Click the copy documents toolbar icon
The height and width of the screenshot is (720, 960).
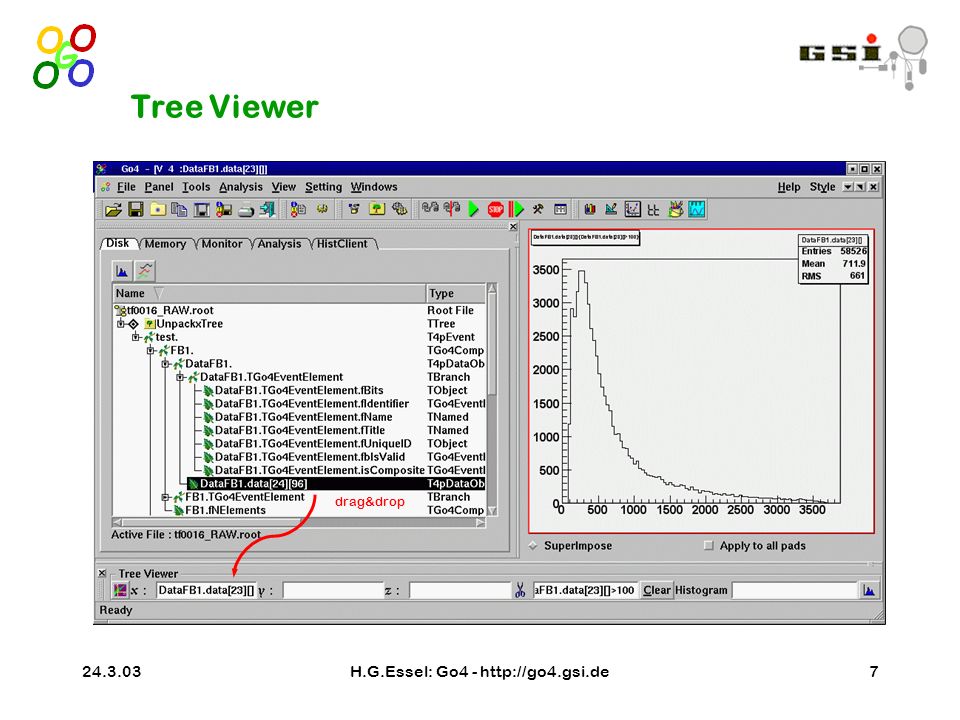pyautogui.click(x=179, y=210)
